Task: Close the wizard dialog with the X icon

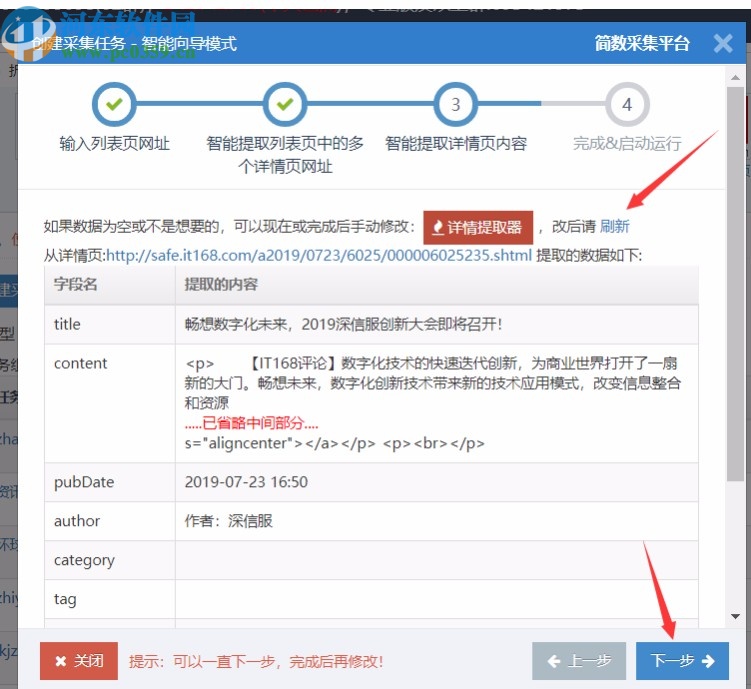Action: (723, 44)
